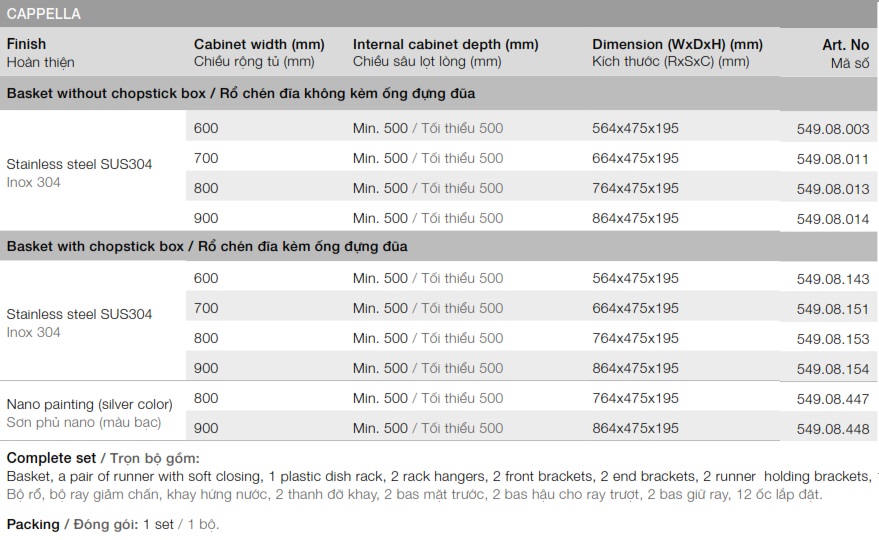The height and width of the screenshot is (540, 879).
Task: Select article number 549.08.143
Action: coord(833,280)
